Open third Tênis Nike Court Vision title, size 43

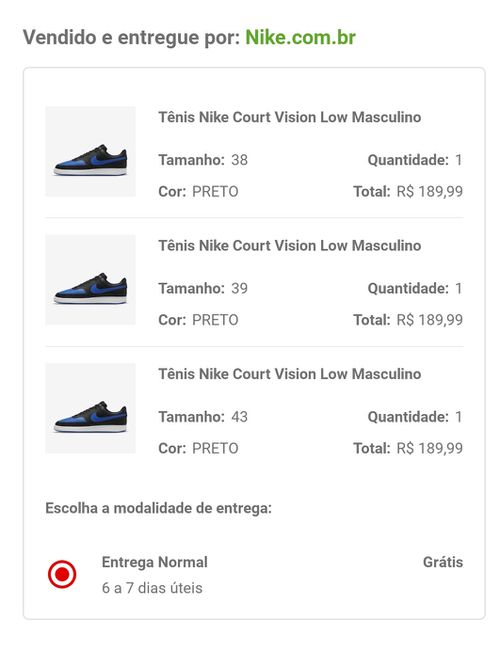tap(290, 374)
